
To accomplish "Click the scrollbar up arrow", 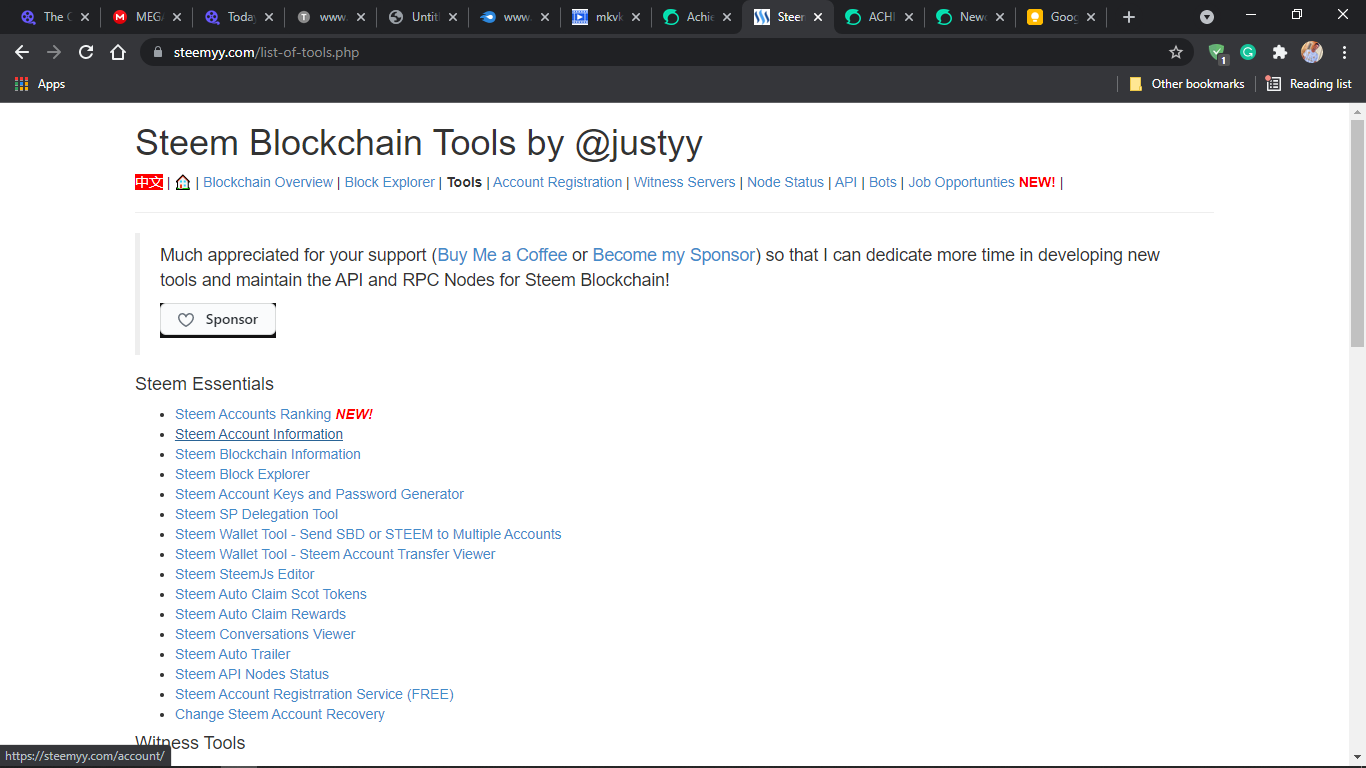I will 1357,111.
